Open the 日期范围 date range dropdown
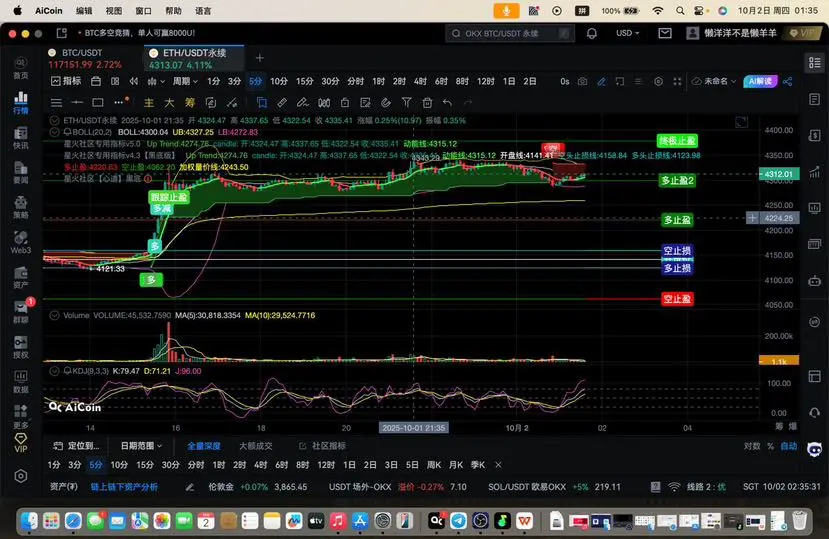 tap(141, 446)
